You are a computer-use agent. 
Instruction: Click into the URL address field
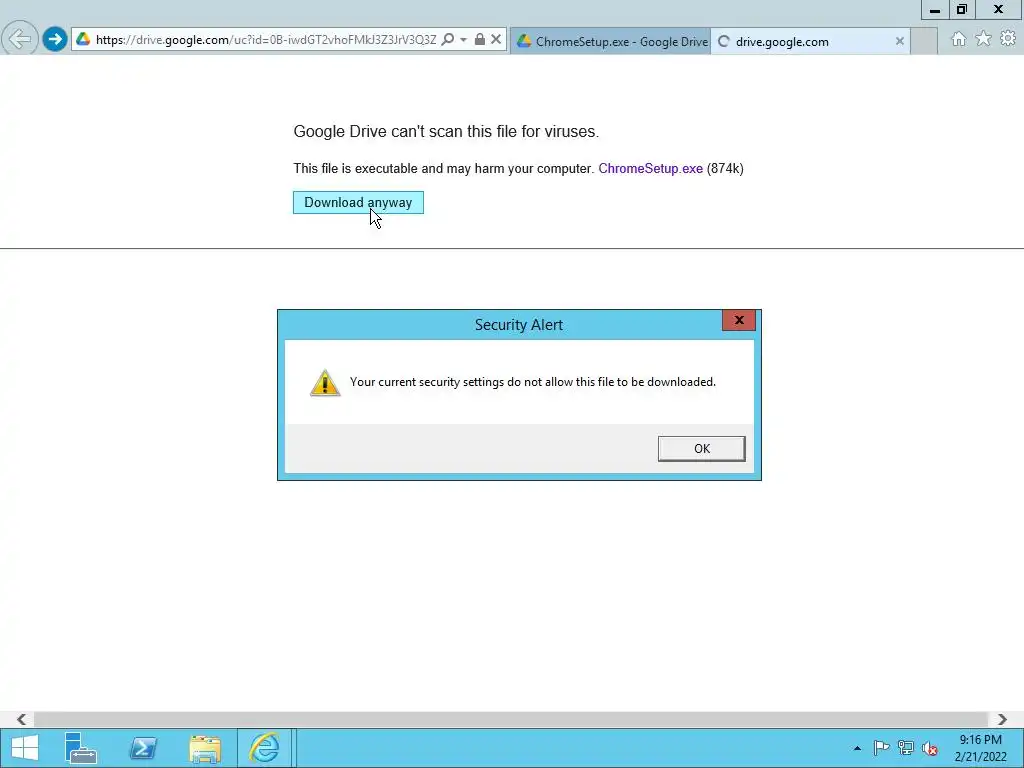pyautogui.click(x=266, y=40)
